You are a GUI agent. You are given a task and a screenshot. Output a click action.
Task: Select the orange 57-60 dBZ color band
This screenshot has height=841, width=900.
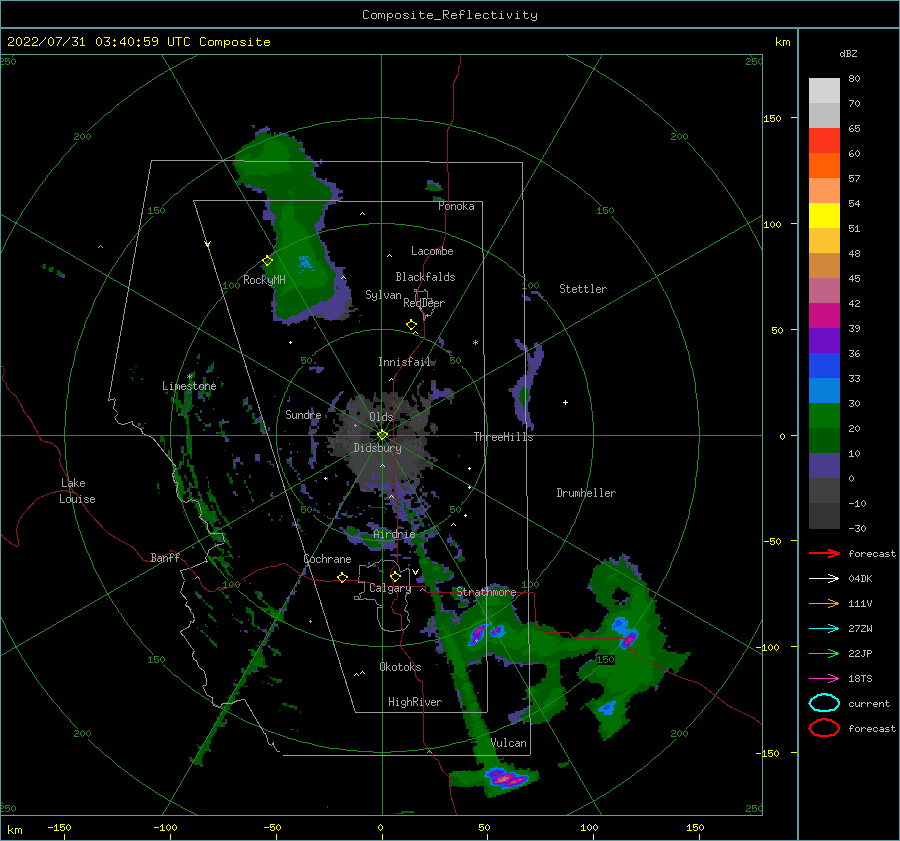[x=824, y=165]
